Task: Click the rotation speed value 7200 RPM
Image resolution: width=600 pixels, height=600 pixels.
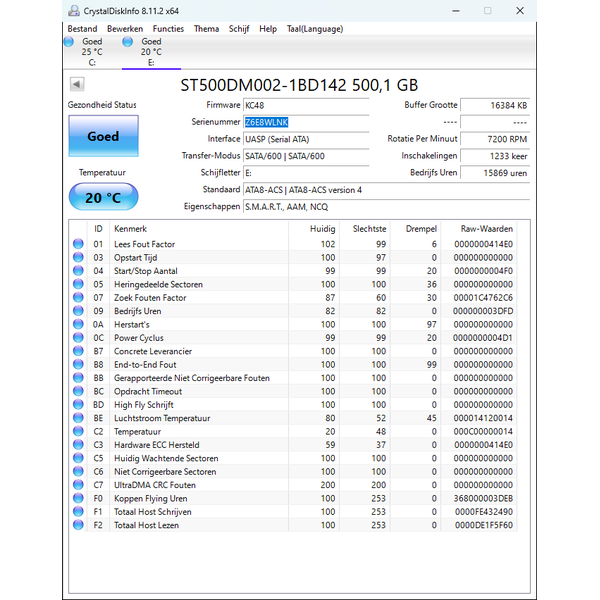Action: coord(495,139)
